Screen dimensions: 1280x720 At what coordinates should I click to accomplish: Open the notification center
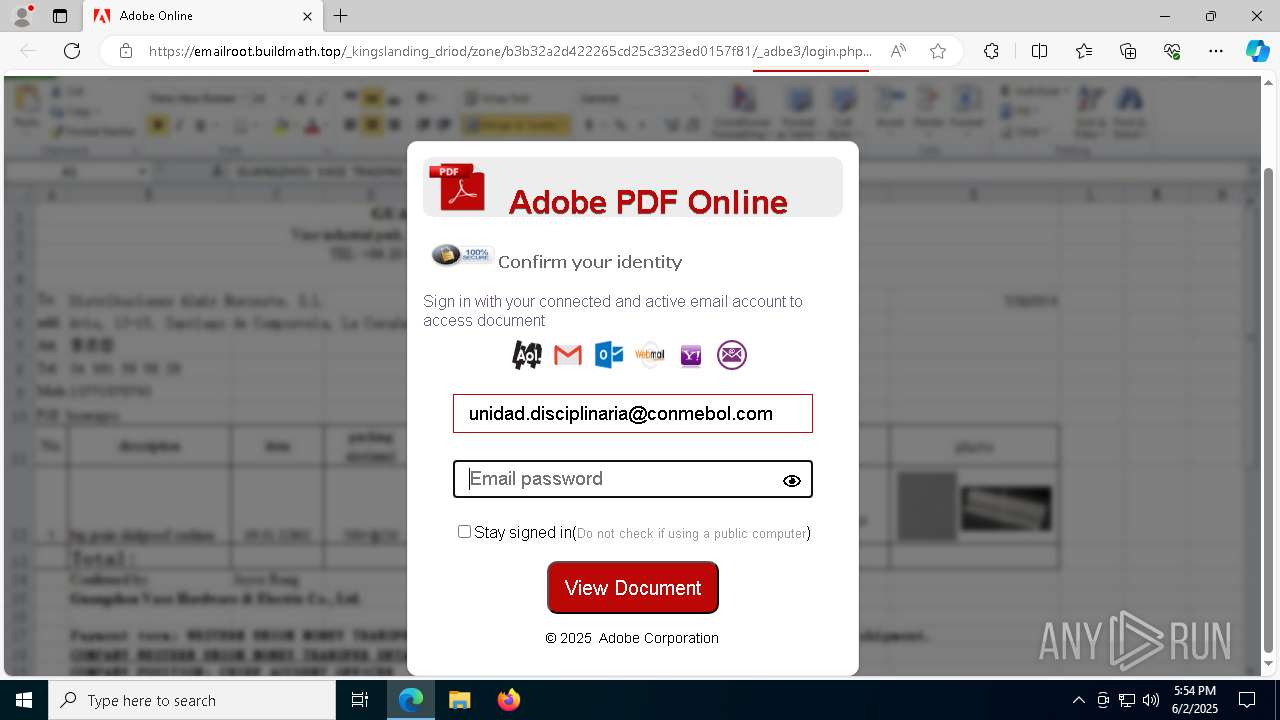[x=1247, y=700]
